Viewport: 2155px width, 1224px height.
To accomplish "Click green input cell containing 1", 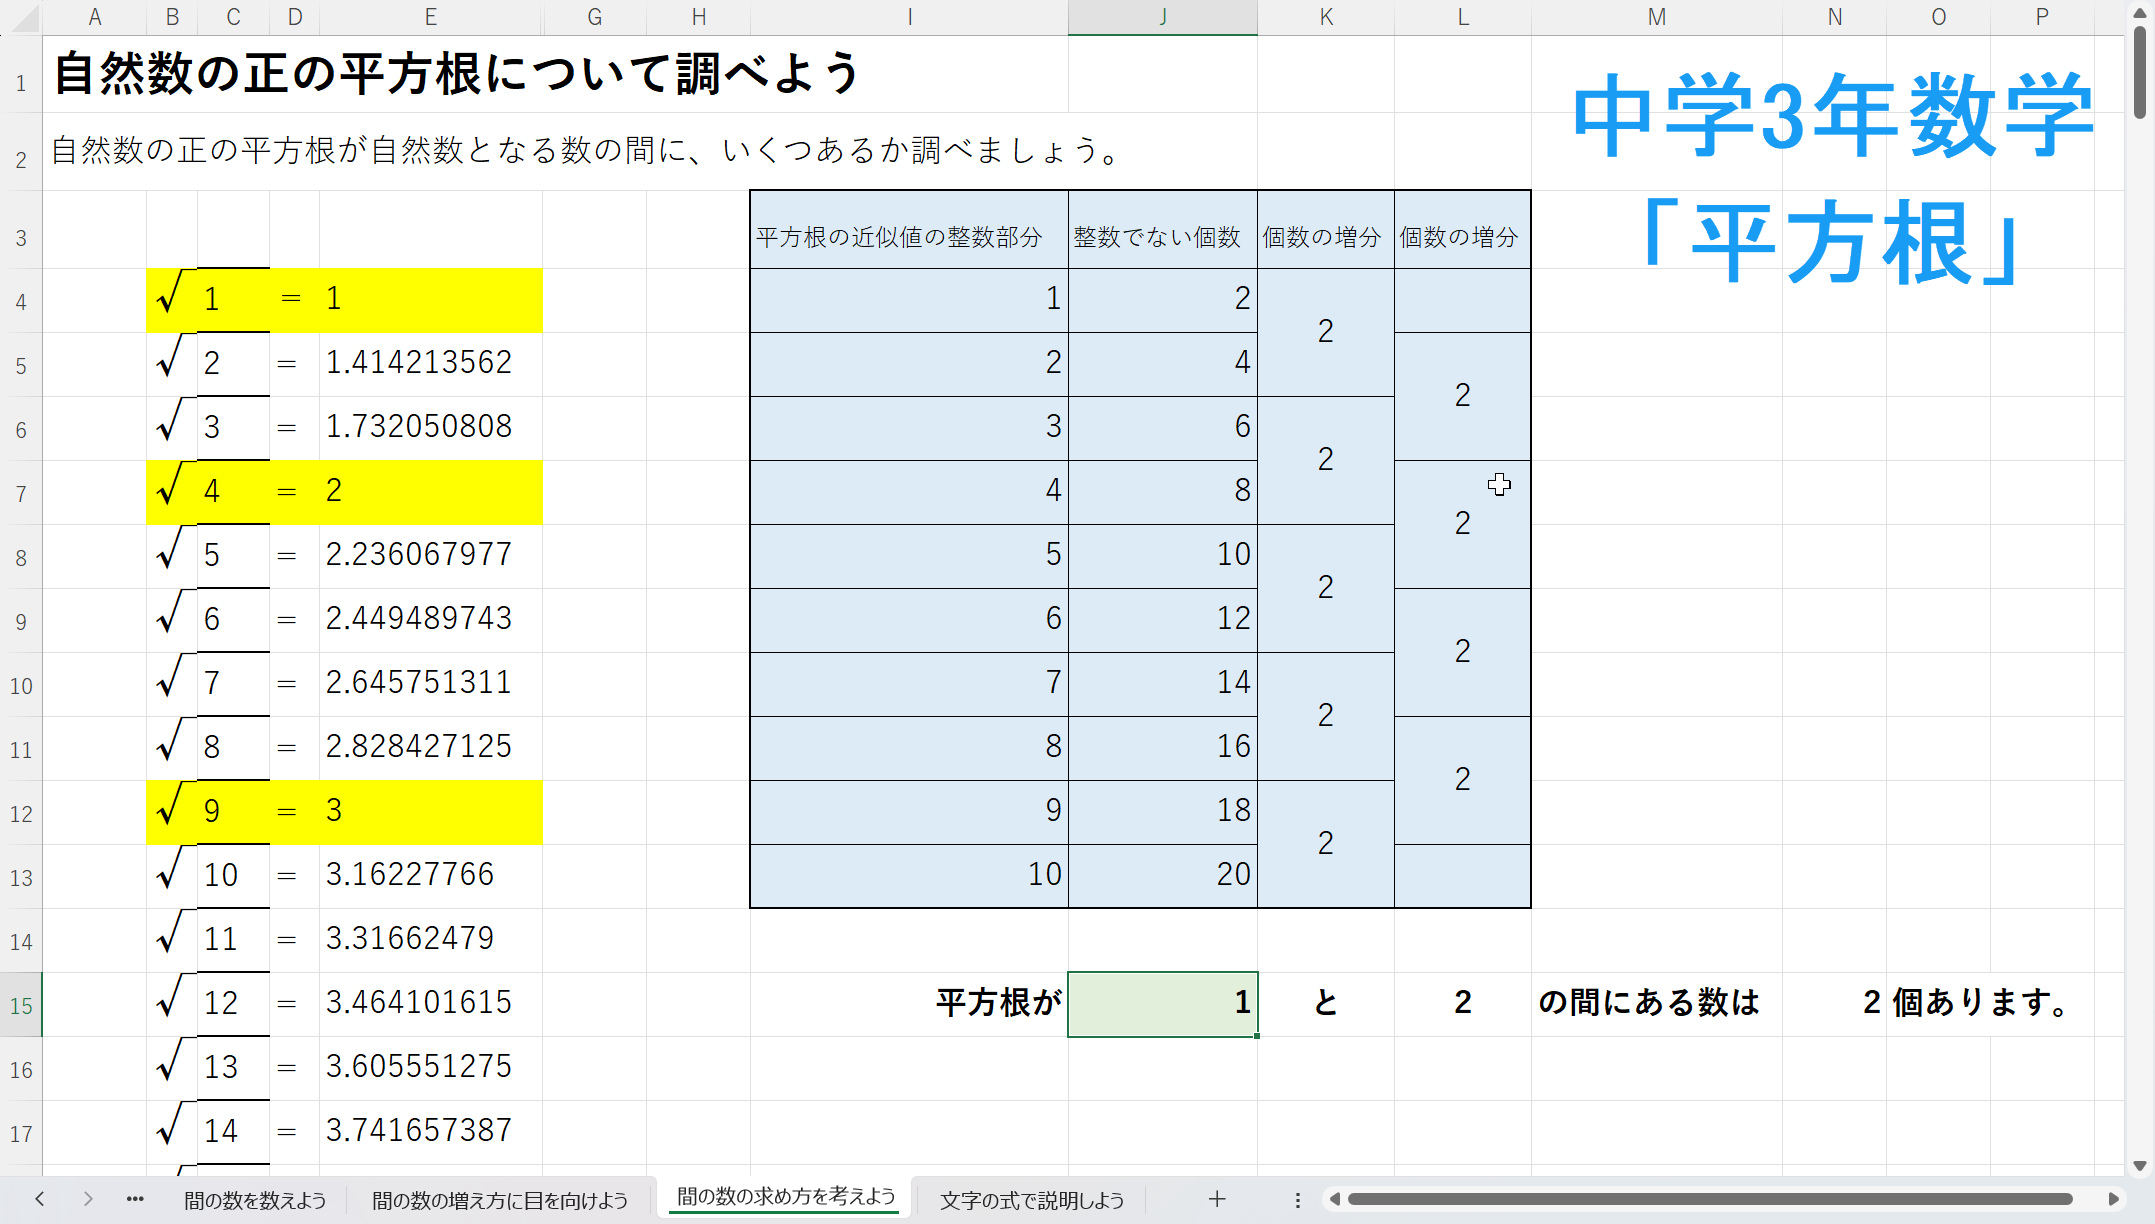I will pos(1162,1003).
